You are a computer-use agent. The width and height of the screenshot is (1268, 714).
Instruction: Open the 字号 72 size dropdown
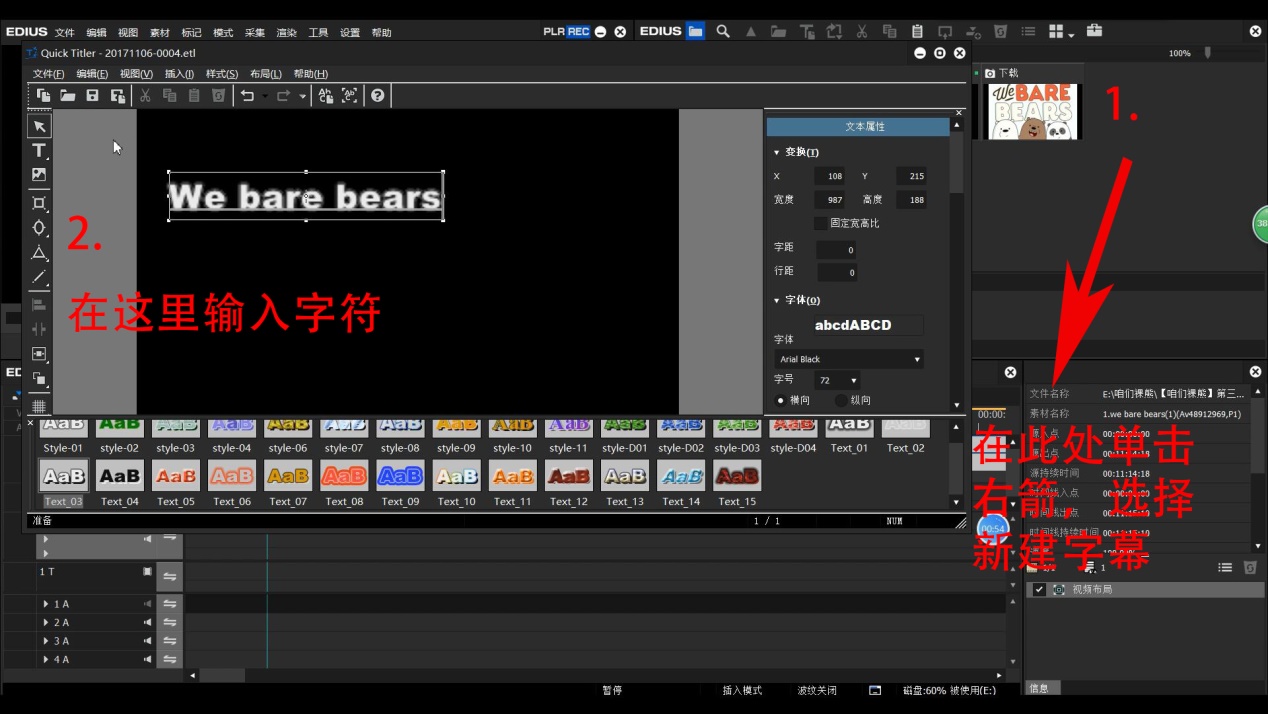837,380
